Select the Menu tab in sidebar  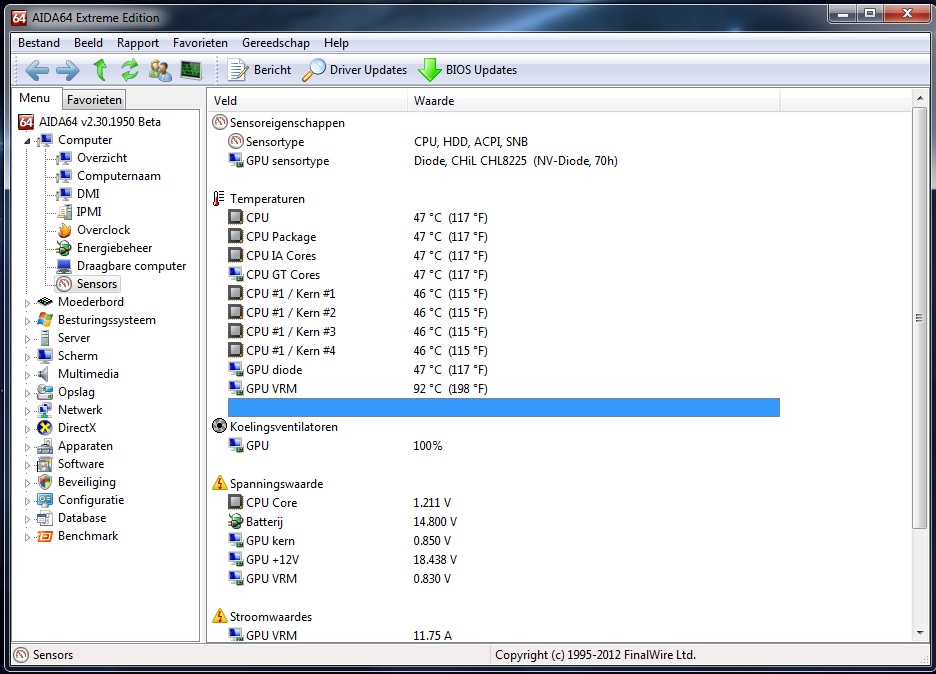pos(35,98)
